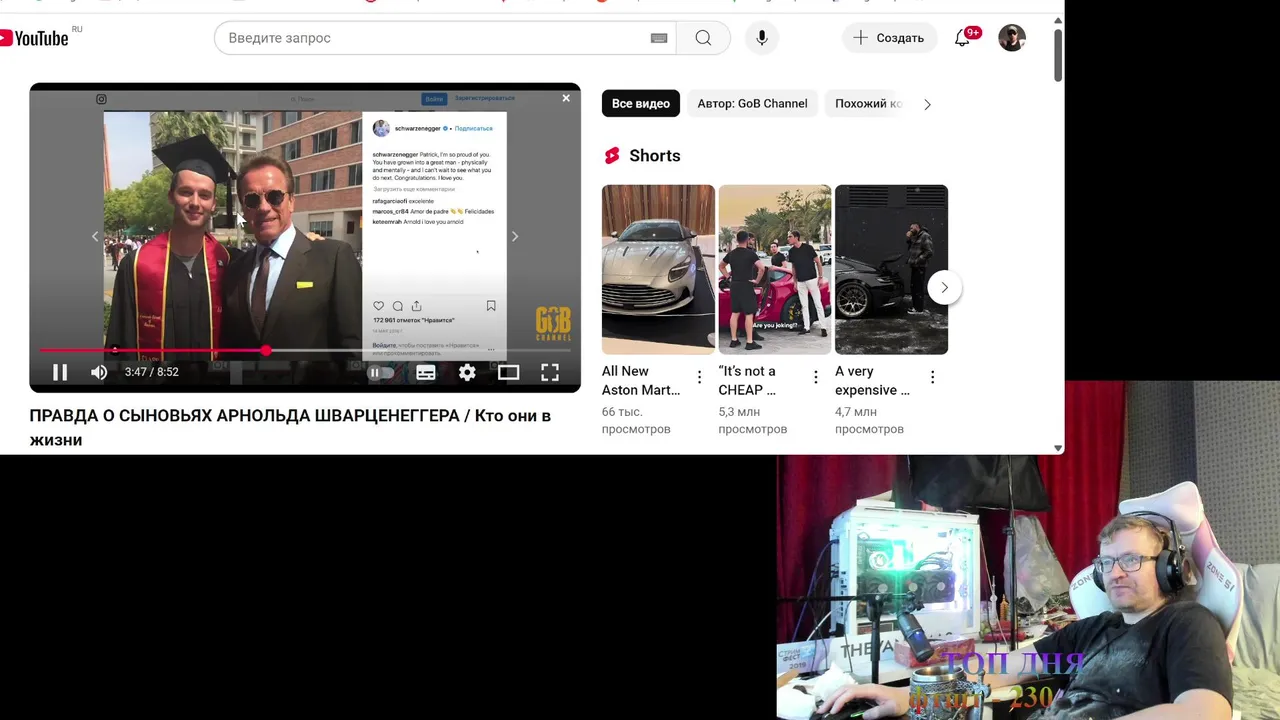
Task: Select the 'Все видео' chip
Action: point(641,104)
